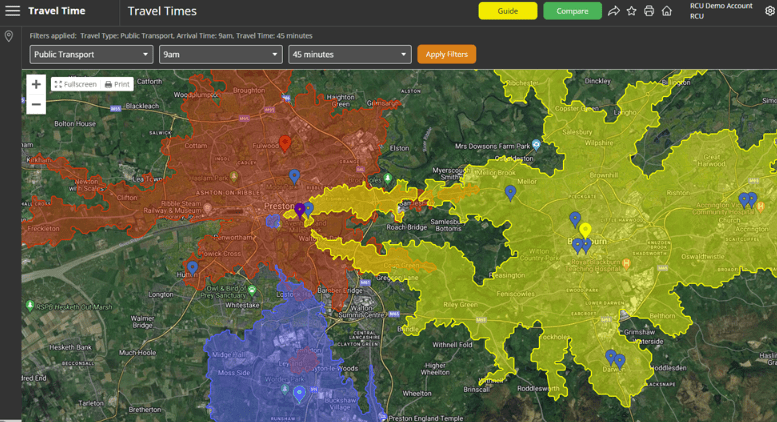Open the Public Transport travel type dropdown
777x422 pixels.
pyautogui.click(x=91, y=54)
